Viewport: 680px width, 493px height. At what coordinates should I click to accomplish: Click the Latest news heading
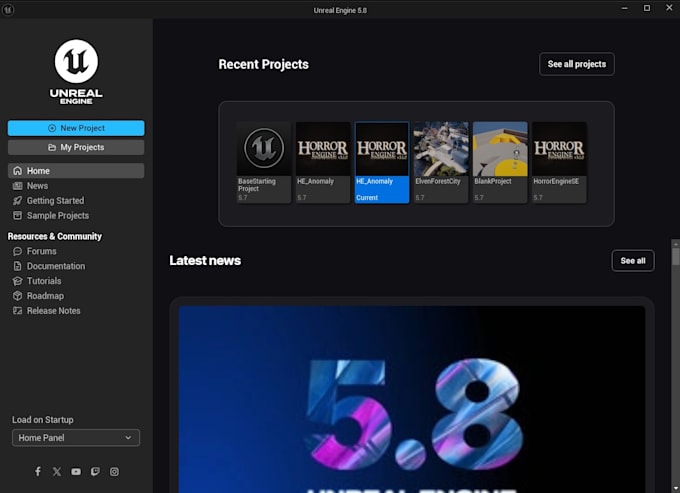(205, 261)
